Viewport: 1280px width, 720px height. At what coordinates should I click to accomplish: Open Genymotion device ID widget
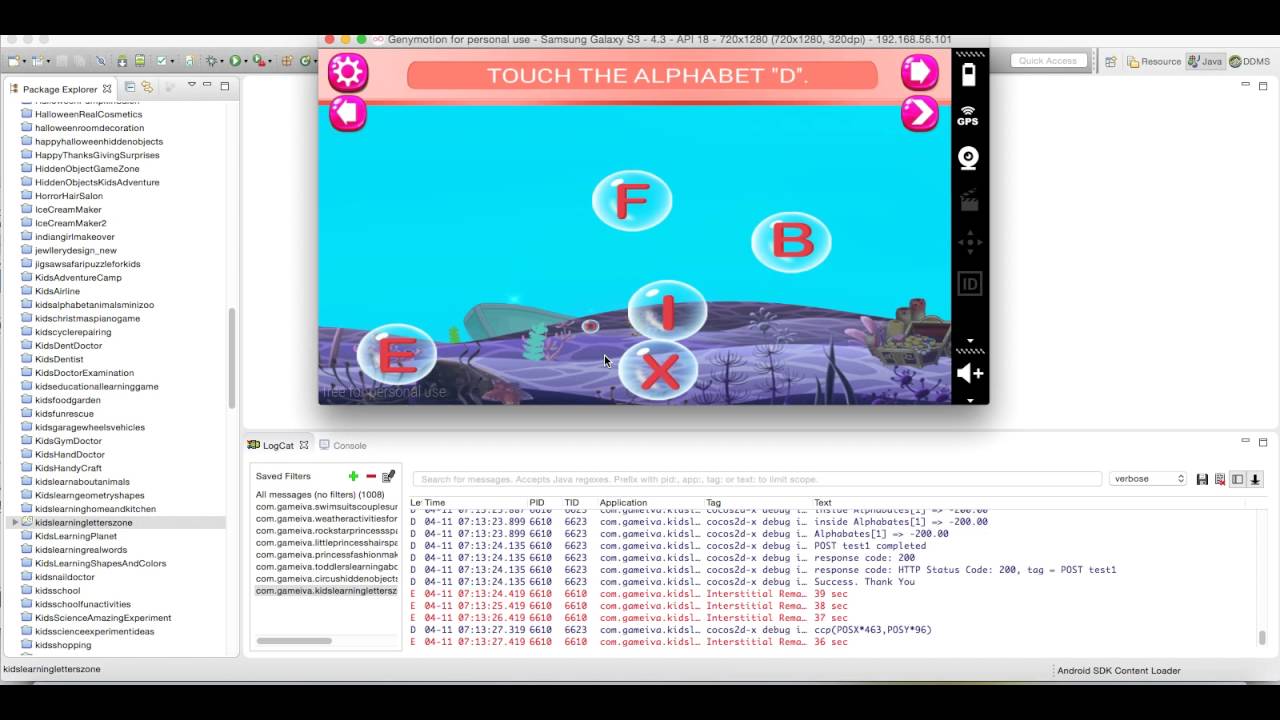(x=969, y=284)
